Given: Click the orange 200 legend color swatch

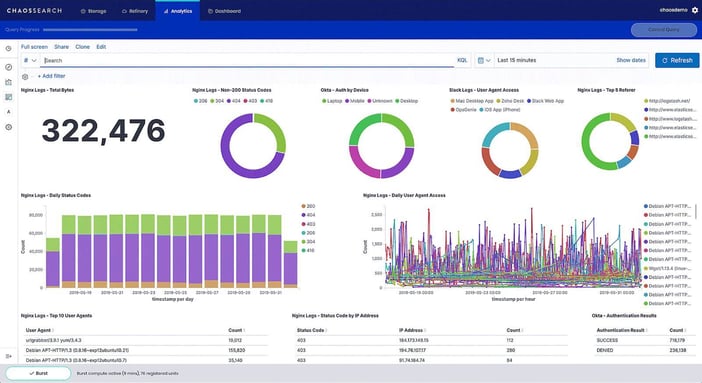Looking at the screenshot, I should [304, 206].
